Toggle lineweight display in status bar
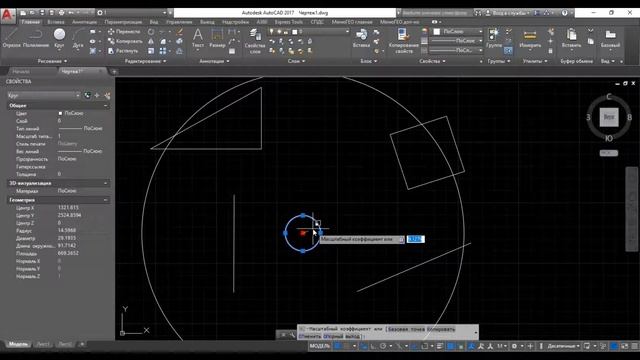The image size is (640, 360). (440, 346)
